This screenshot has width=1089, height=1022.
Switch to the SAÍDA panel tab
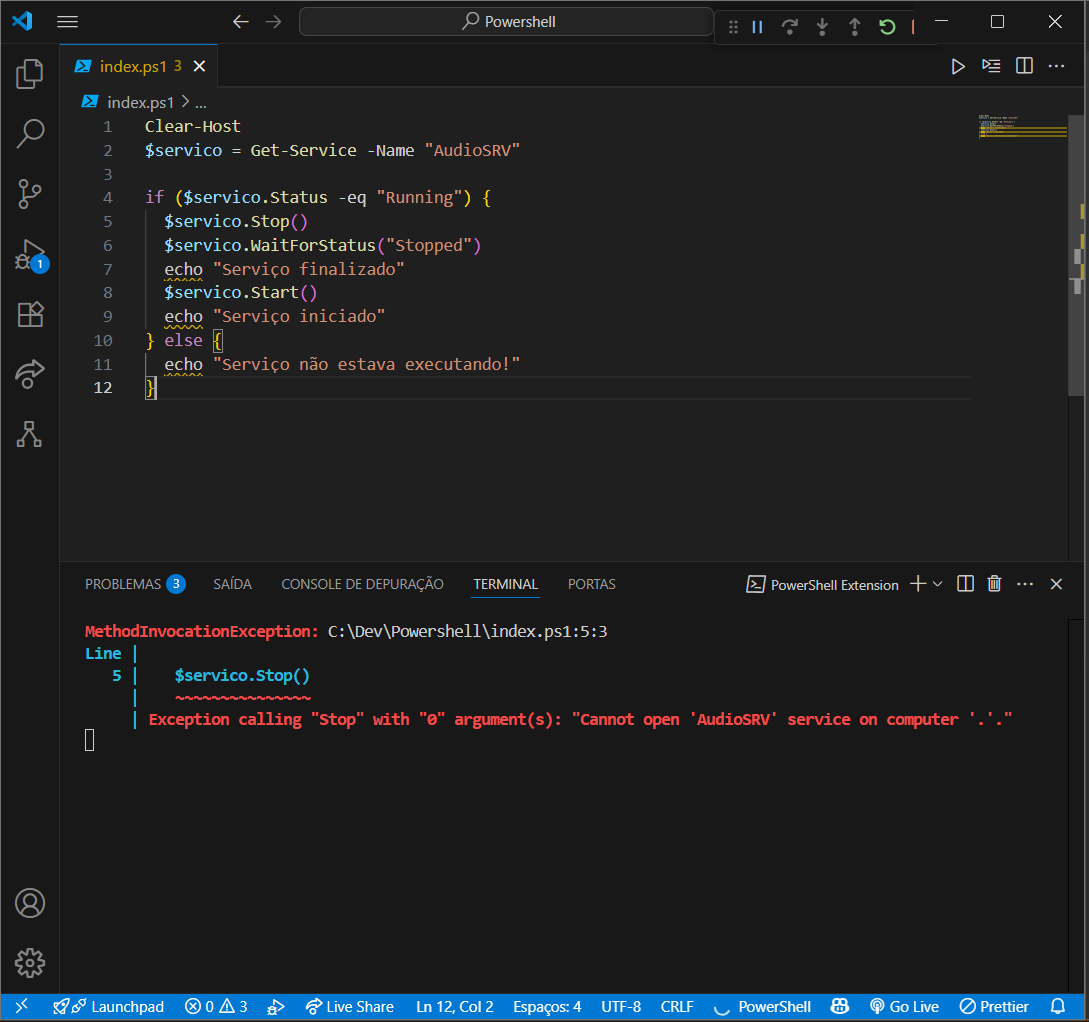(233, 585)
